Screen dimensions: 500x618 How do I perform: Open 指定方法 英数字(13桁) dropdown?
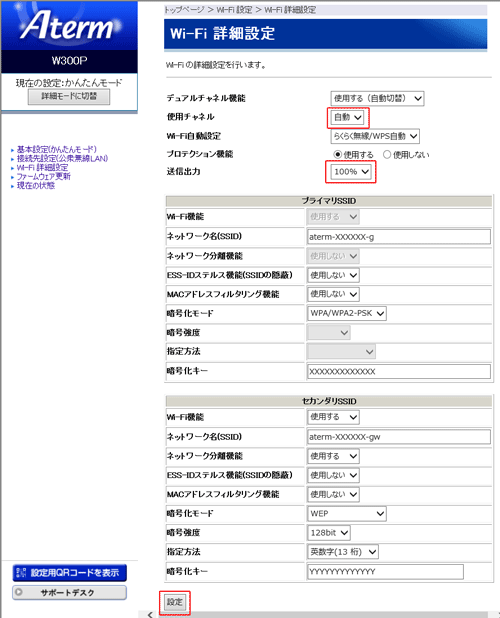pyautogui.click(x=343, y=552)
